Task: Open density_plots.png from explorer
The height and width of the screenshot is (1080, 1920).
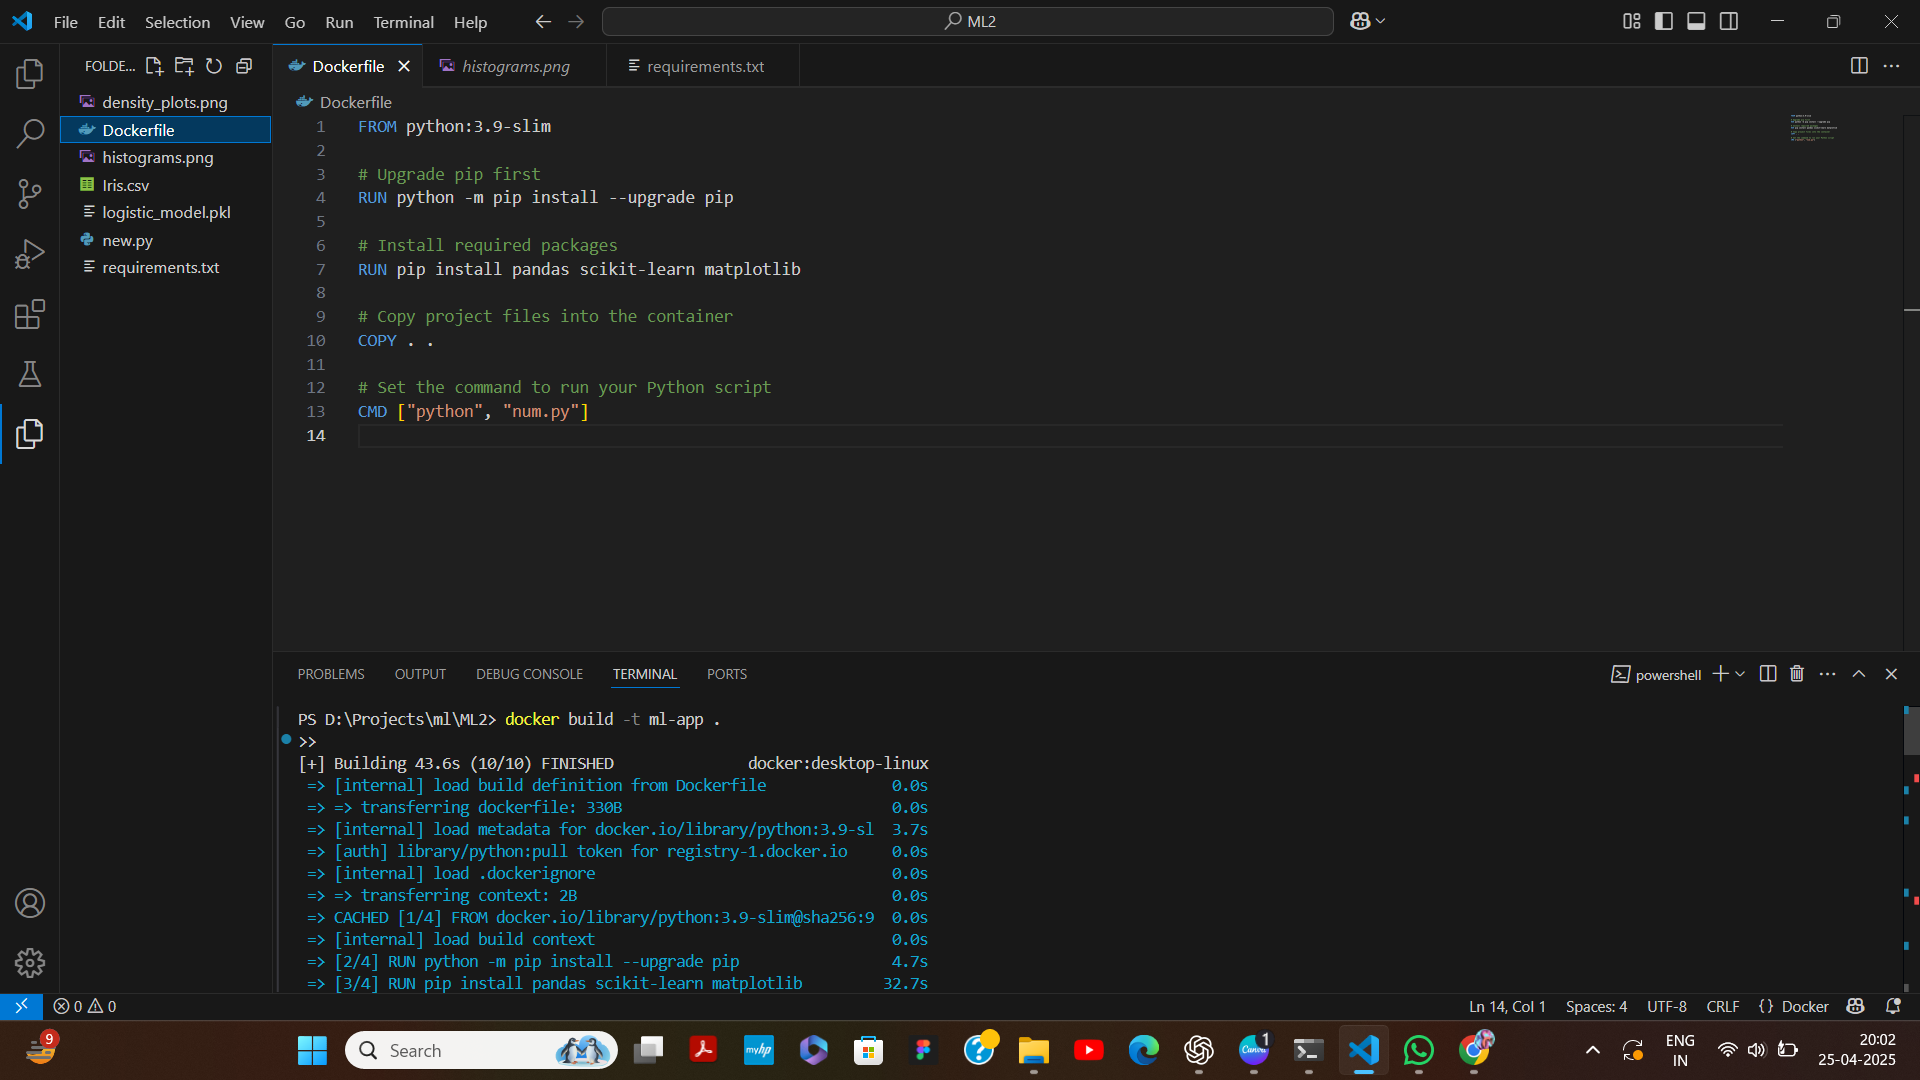Action: coord(166,102)
